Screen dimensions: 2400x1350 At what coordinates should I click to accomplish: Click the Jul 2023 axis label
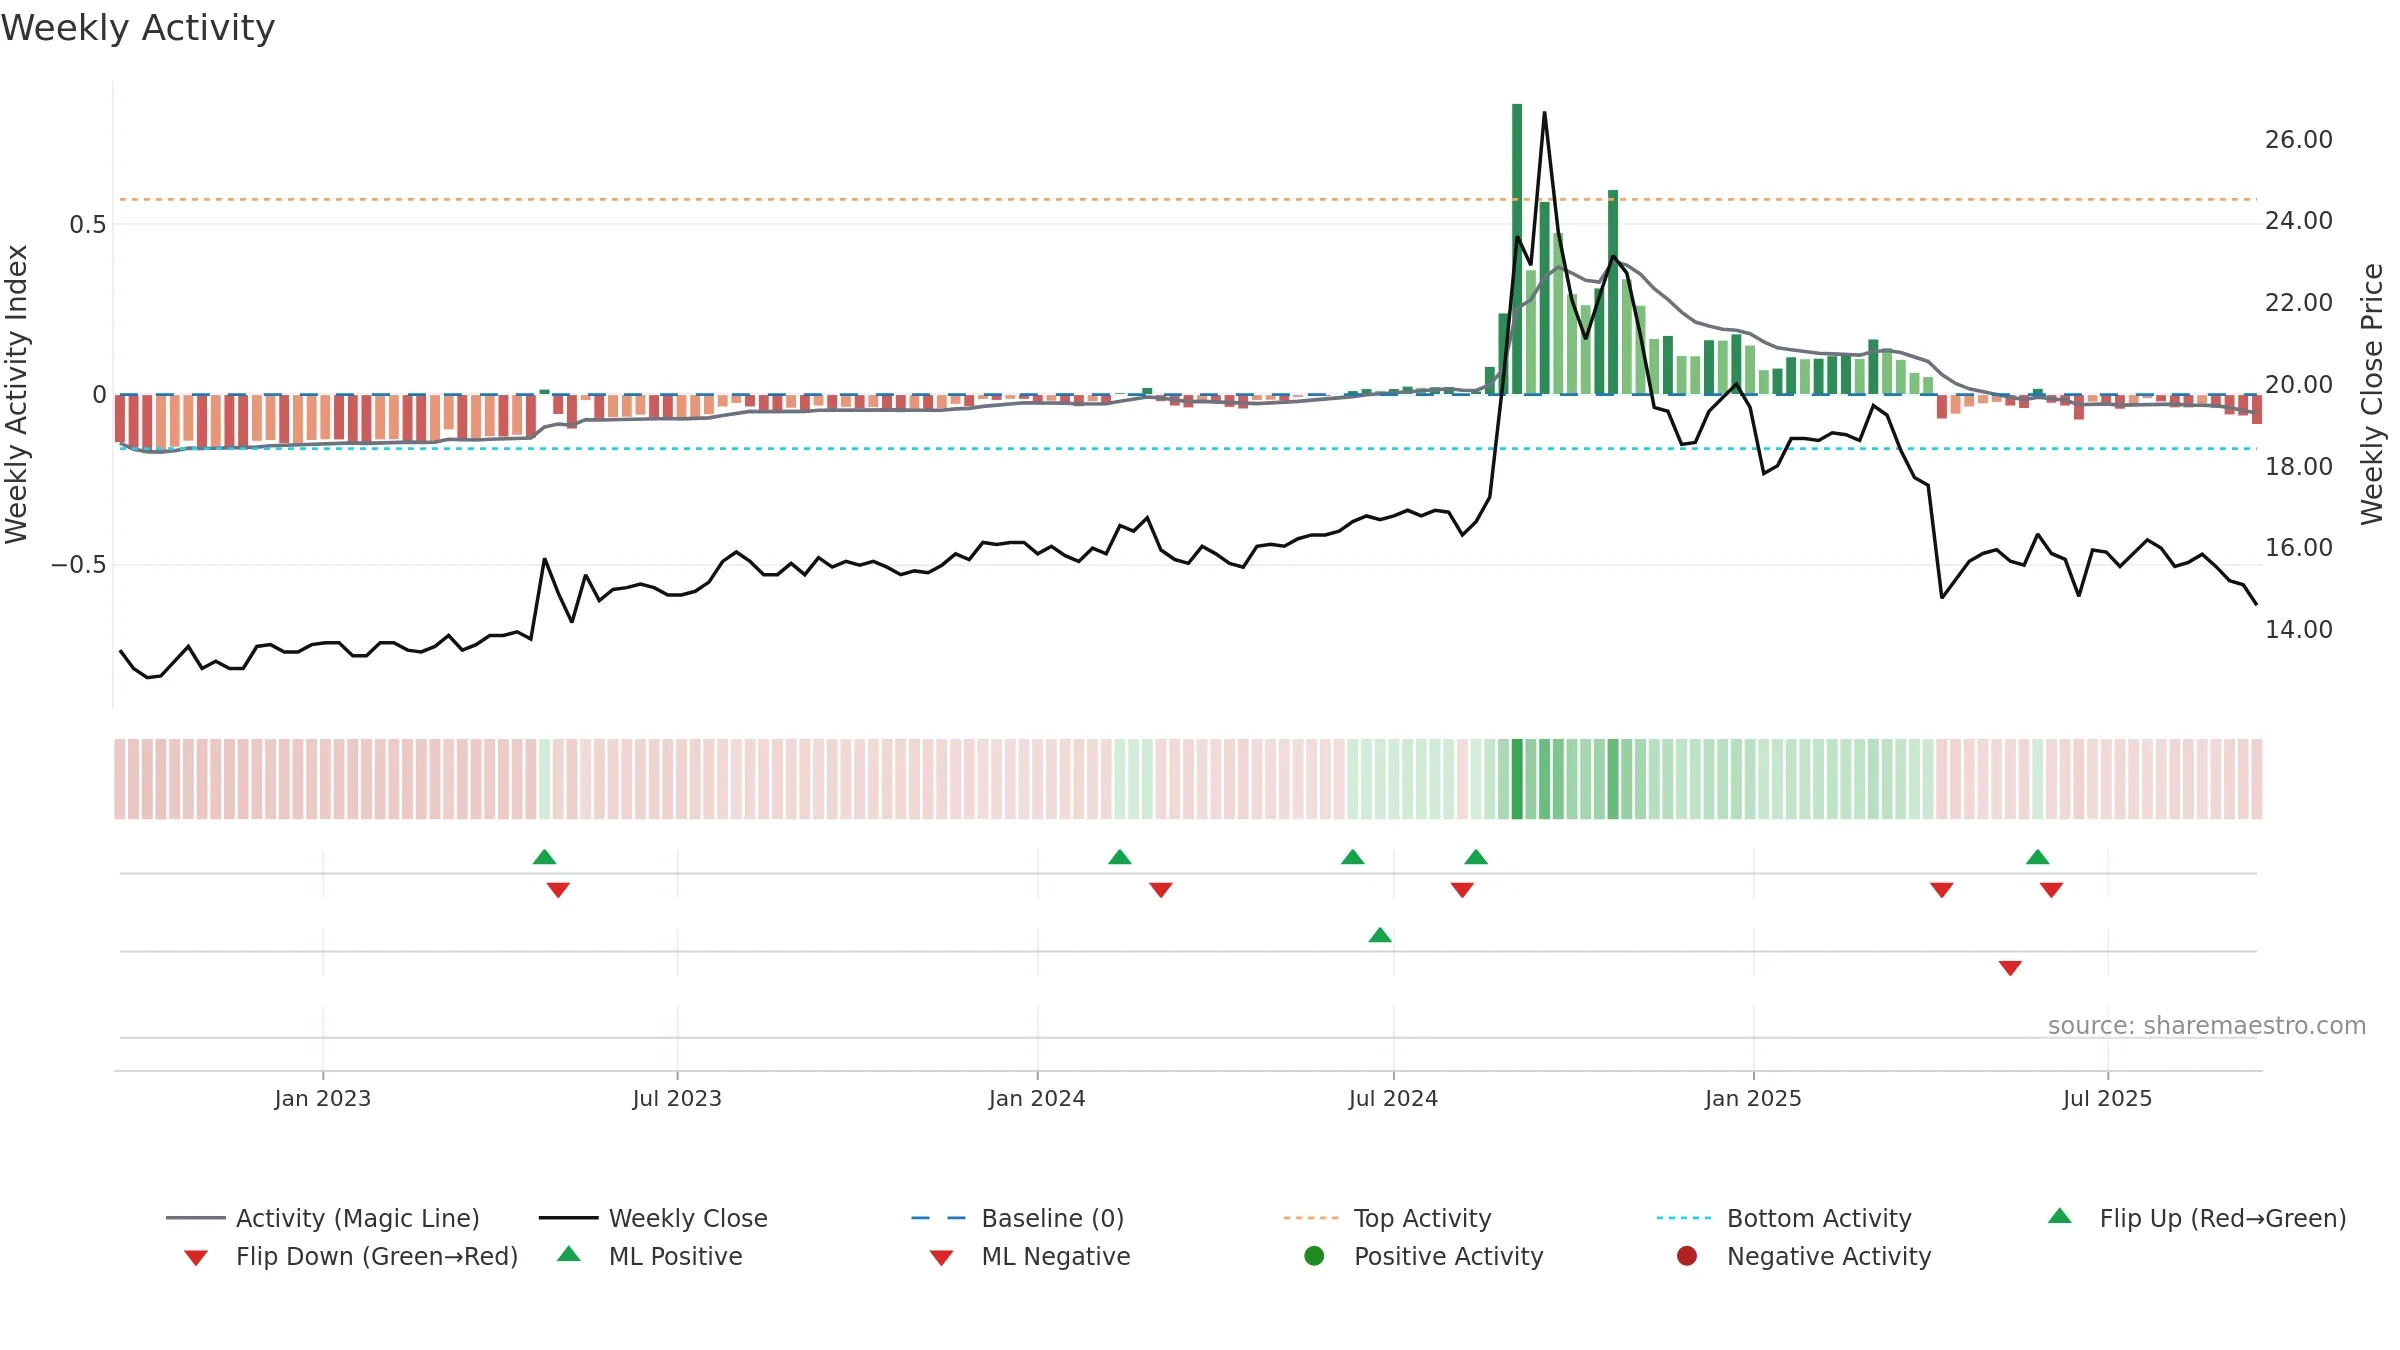677,1098
